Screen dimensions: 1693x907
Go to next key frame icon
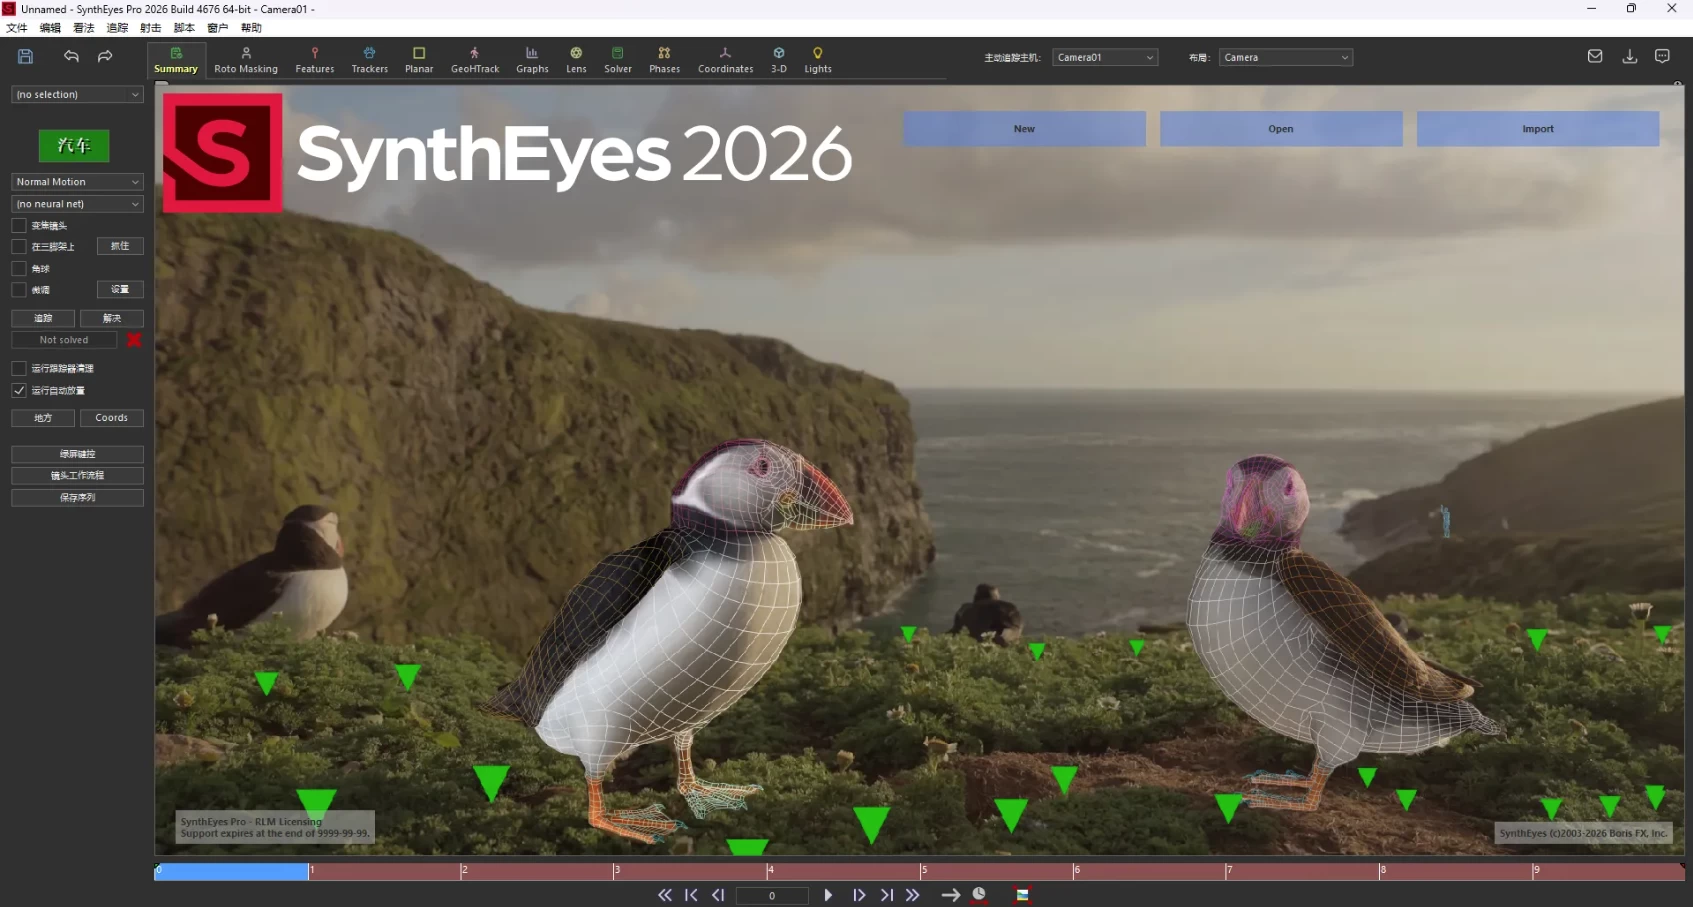887,895
